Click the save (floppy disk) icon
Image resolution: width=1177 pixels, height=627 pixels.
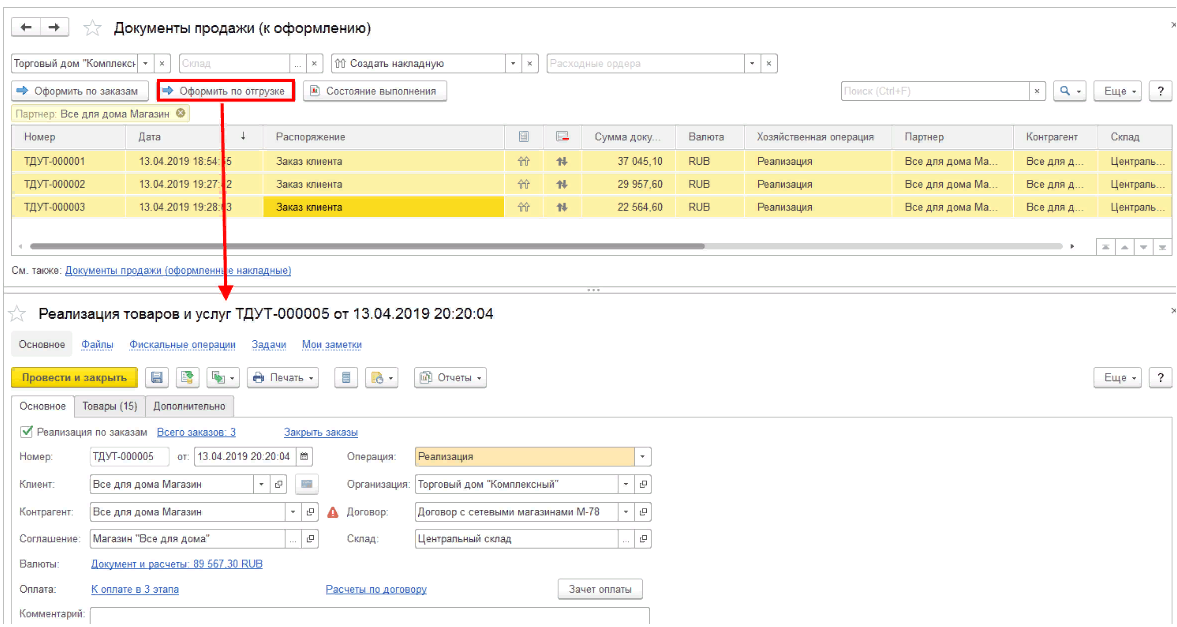pyautogui.click(x=156, y=378)
